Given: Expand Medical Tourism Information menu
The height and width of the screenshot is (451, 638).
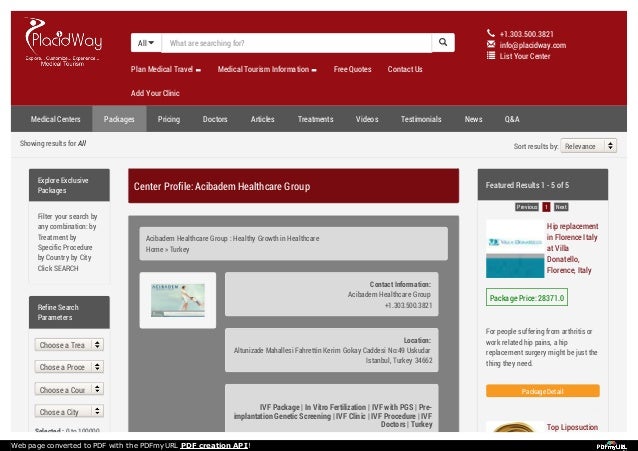Looking at the screenshot, I should pos(267,69).
